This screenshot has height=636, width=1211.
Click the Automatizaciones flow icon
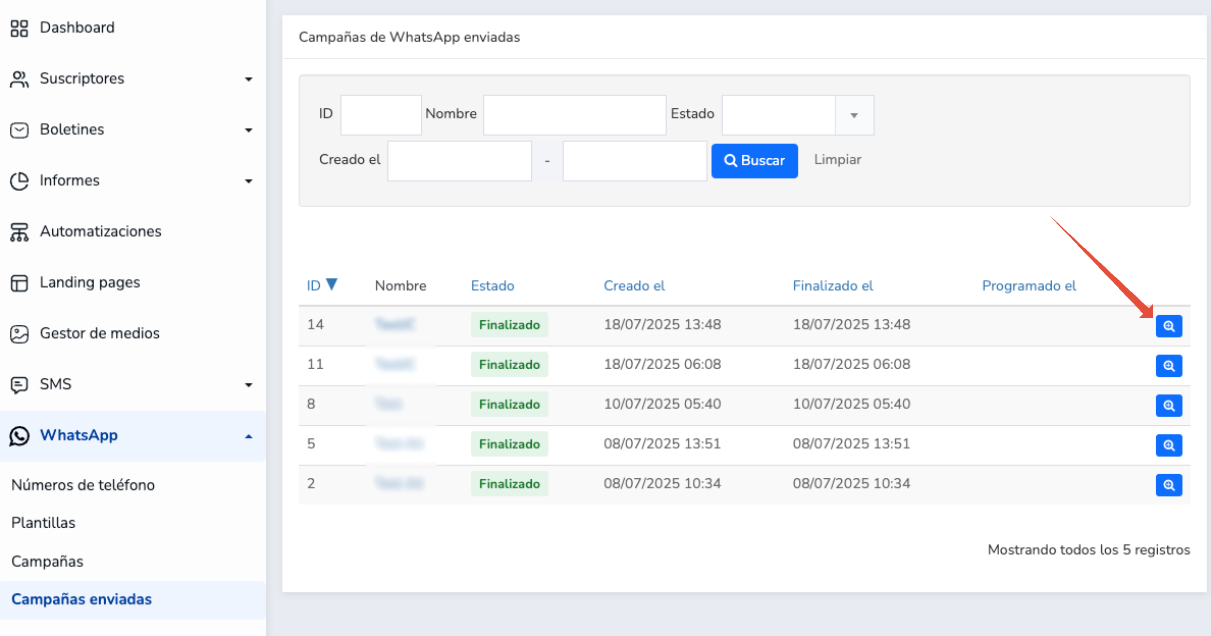(x=19, y=232)
